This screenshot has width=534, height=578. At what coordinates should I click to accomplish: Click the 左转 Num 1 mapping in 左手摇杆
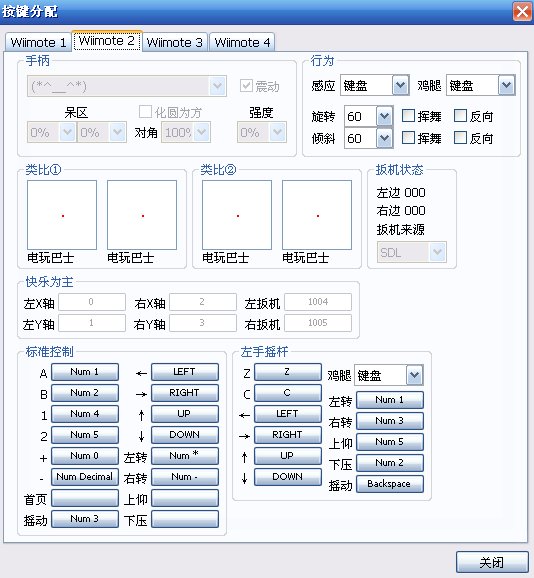click(x=390, y=400)
